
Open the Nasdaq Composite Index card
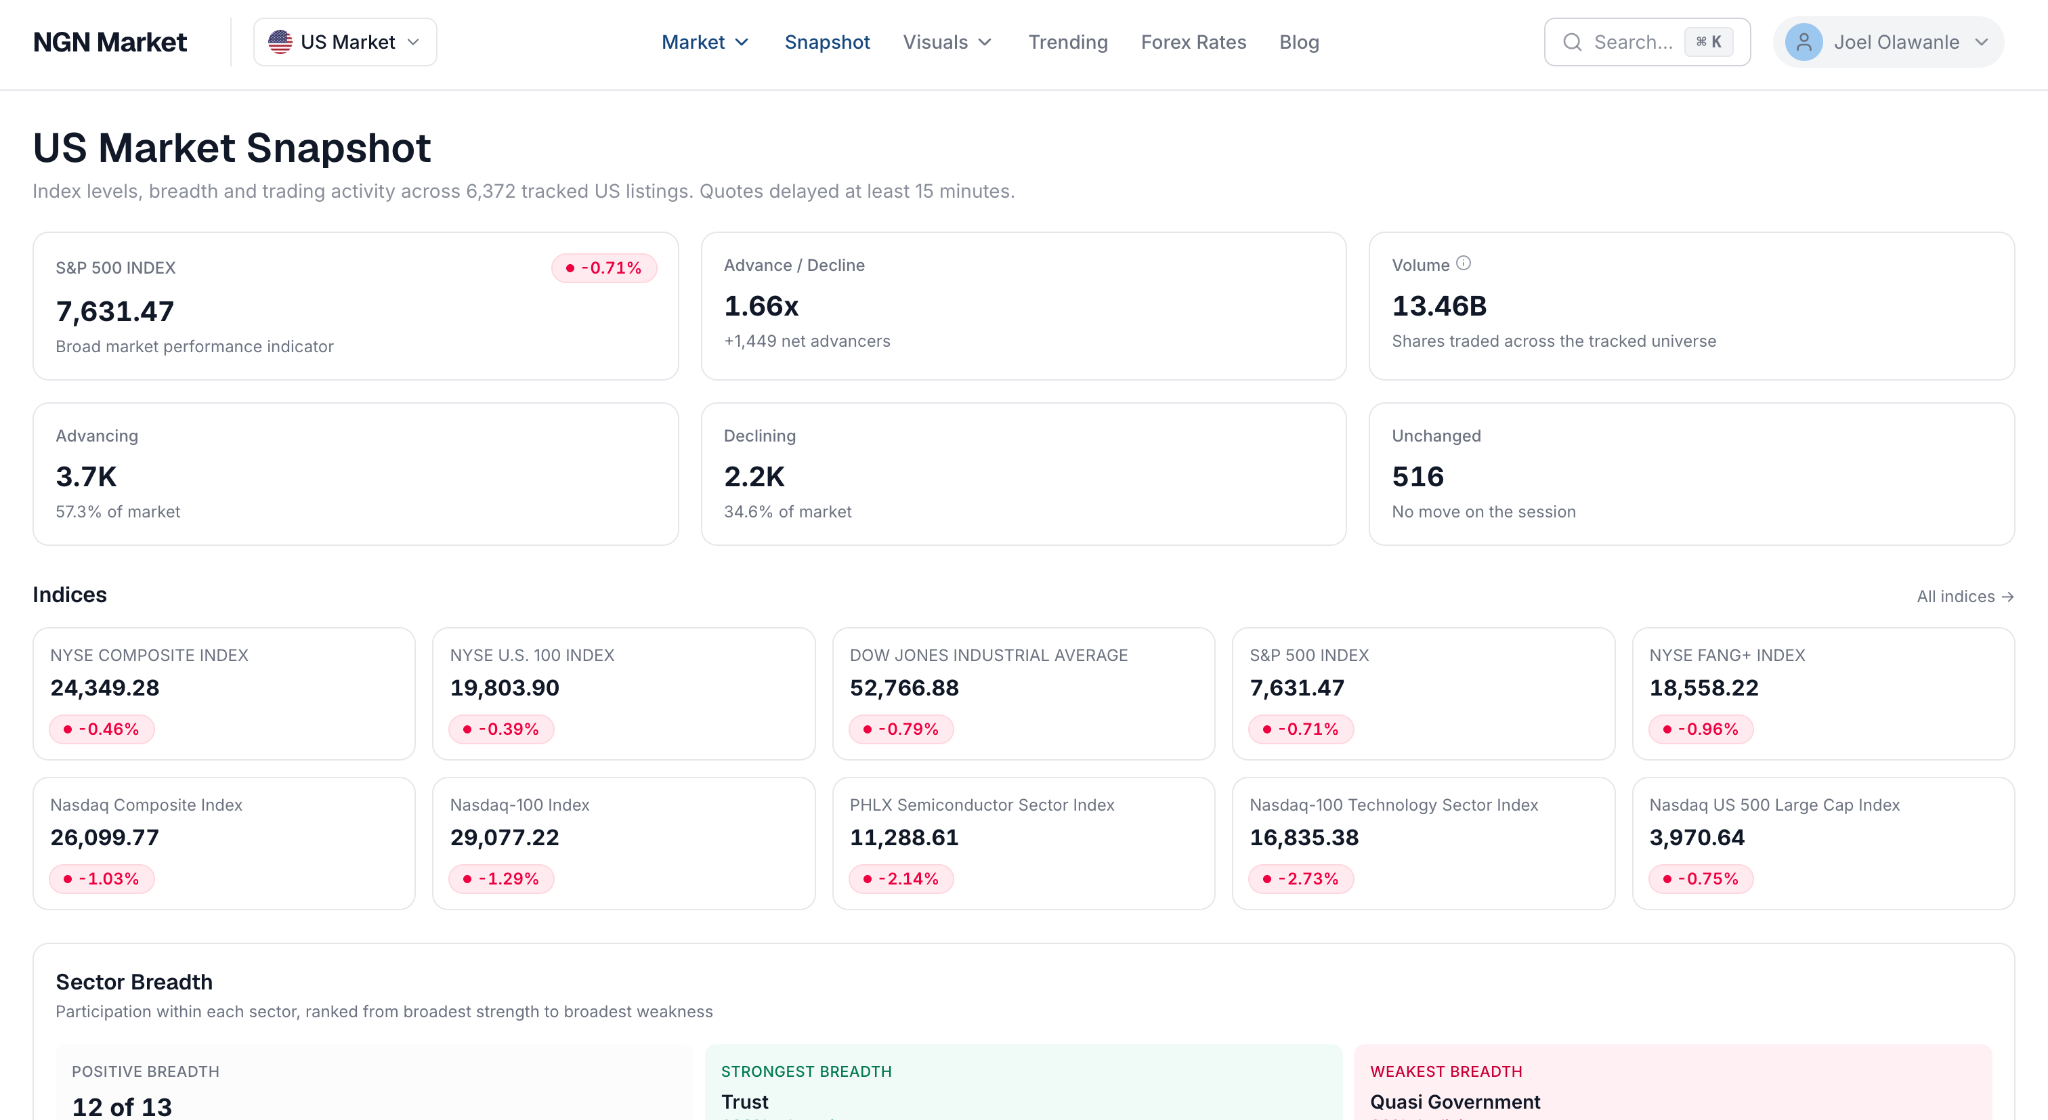(x=224, y=844)
